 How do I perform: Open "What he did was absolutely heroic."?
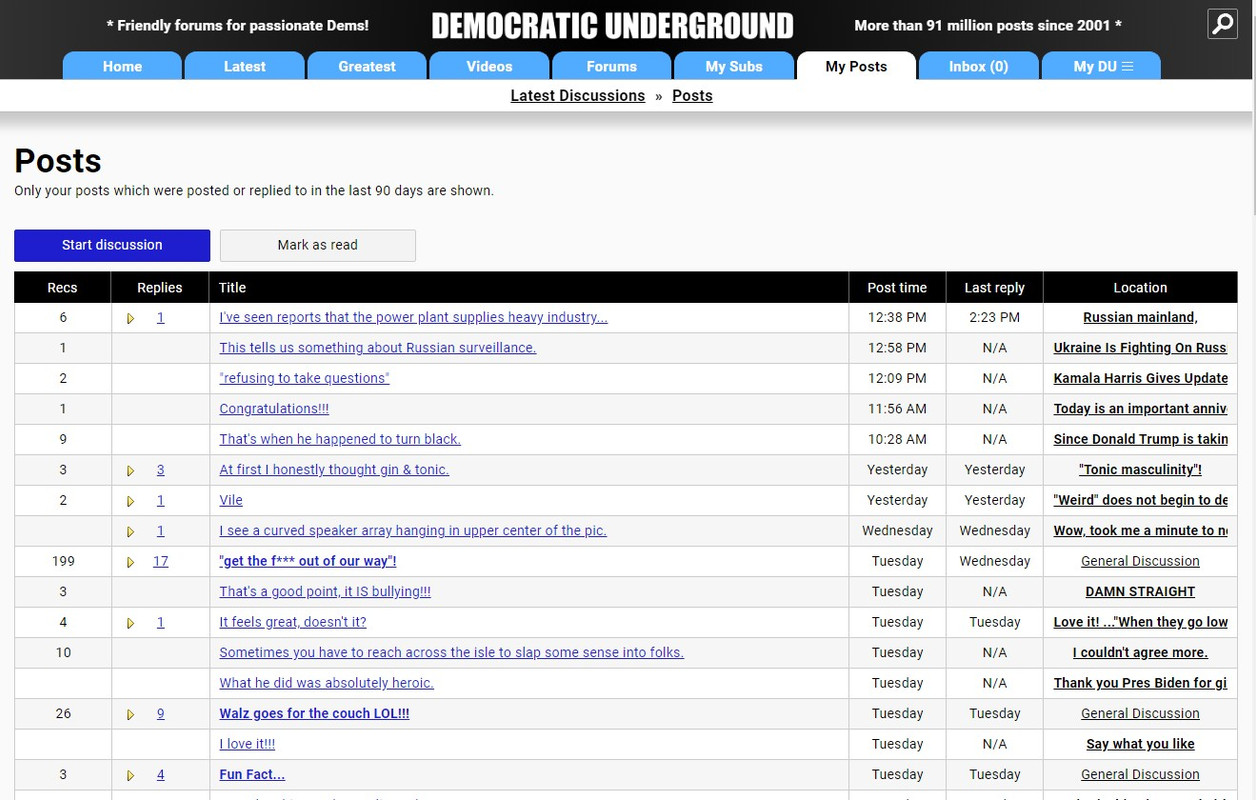pyautogui.click(x=327, y=683)
